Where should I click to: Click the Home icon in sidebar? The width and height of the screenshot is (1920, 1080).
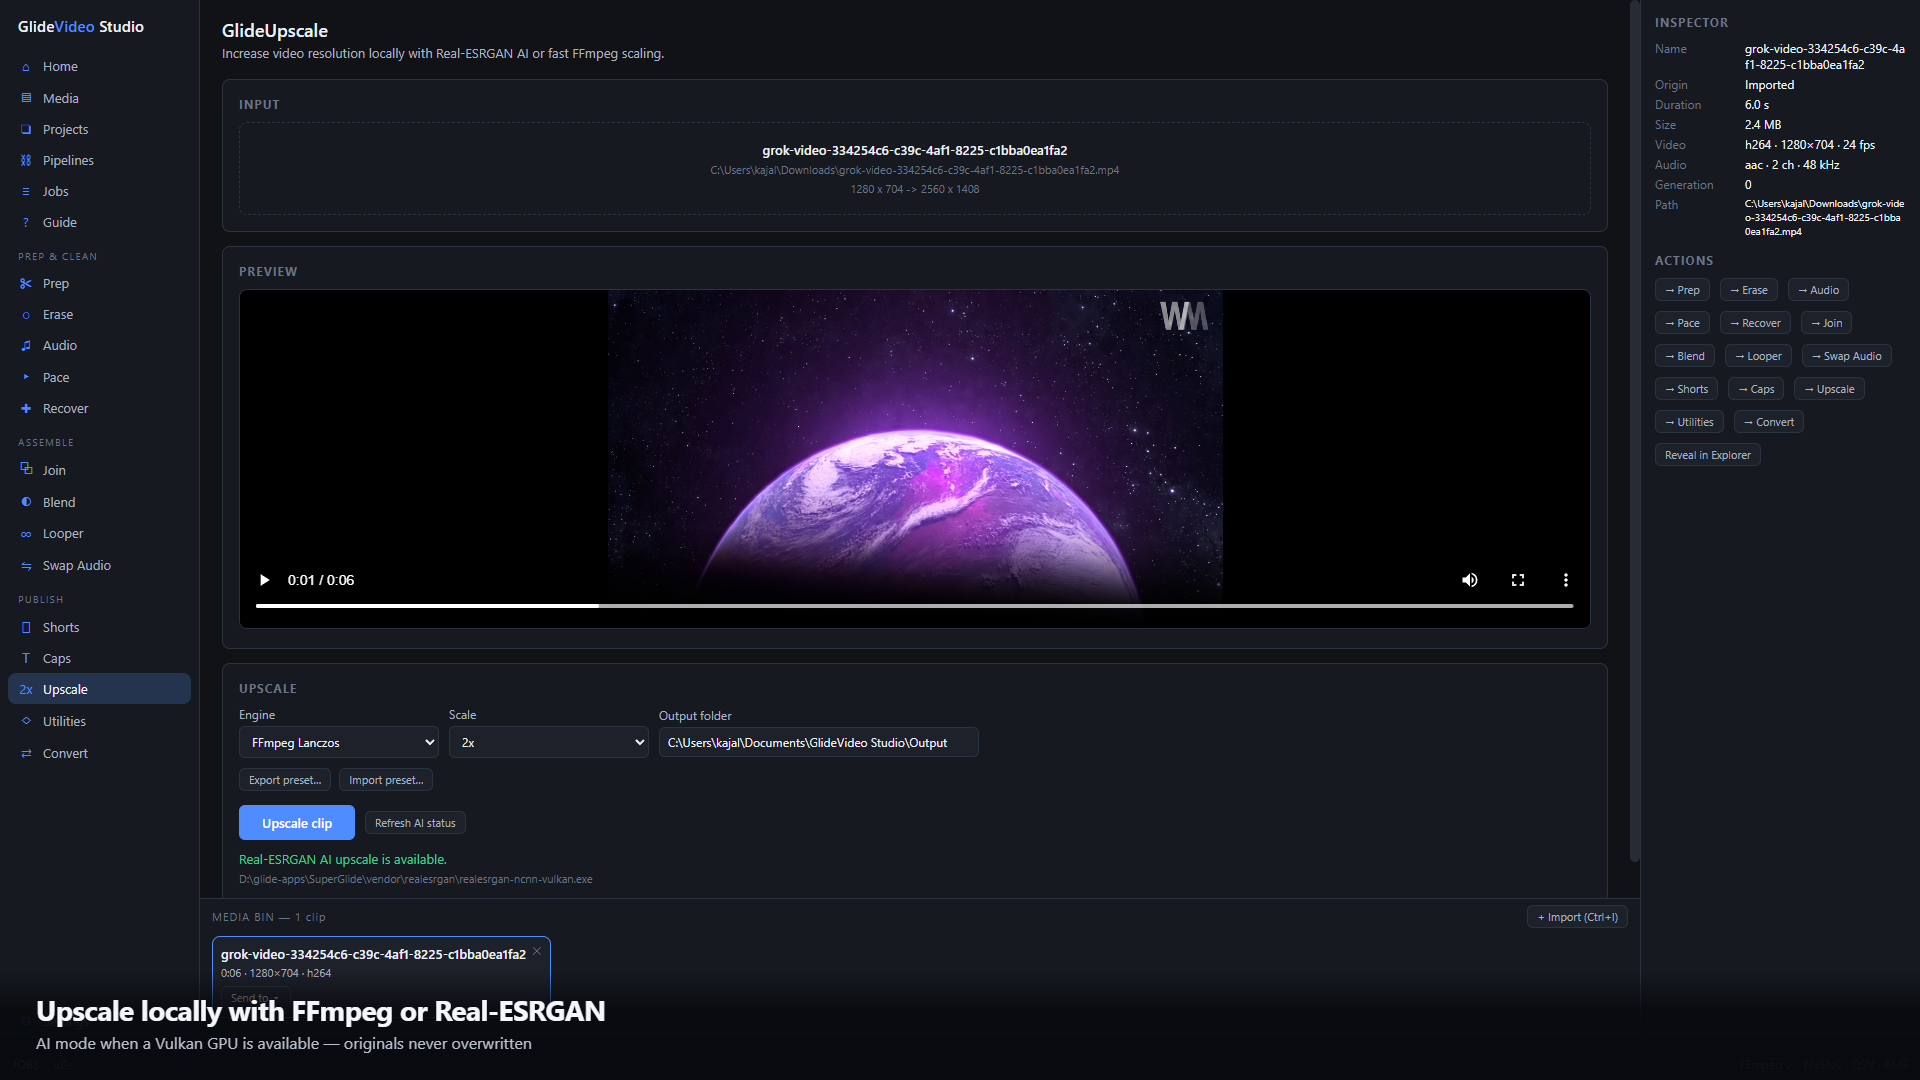click(26, 67)
